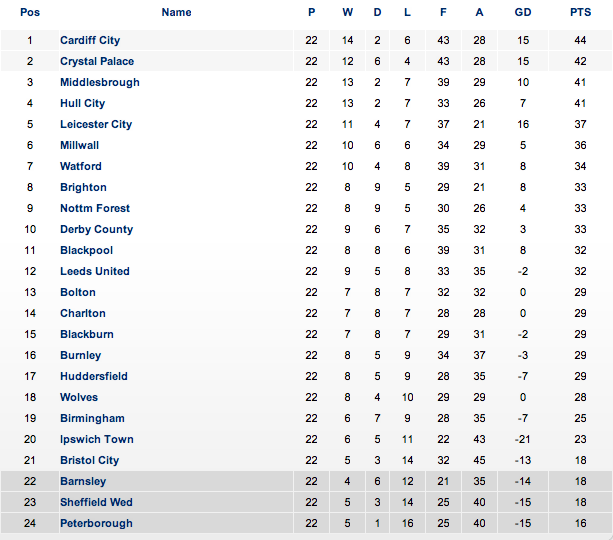Screen dimensions: 613x540
Task: Click the Pos column header
Action: [x=30, y=13]
